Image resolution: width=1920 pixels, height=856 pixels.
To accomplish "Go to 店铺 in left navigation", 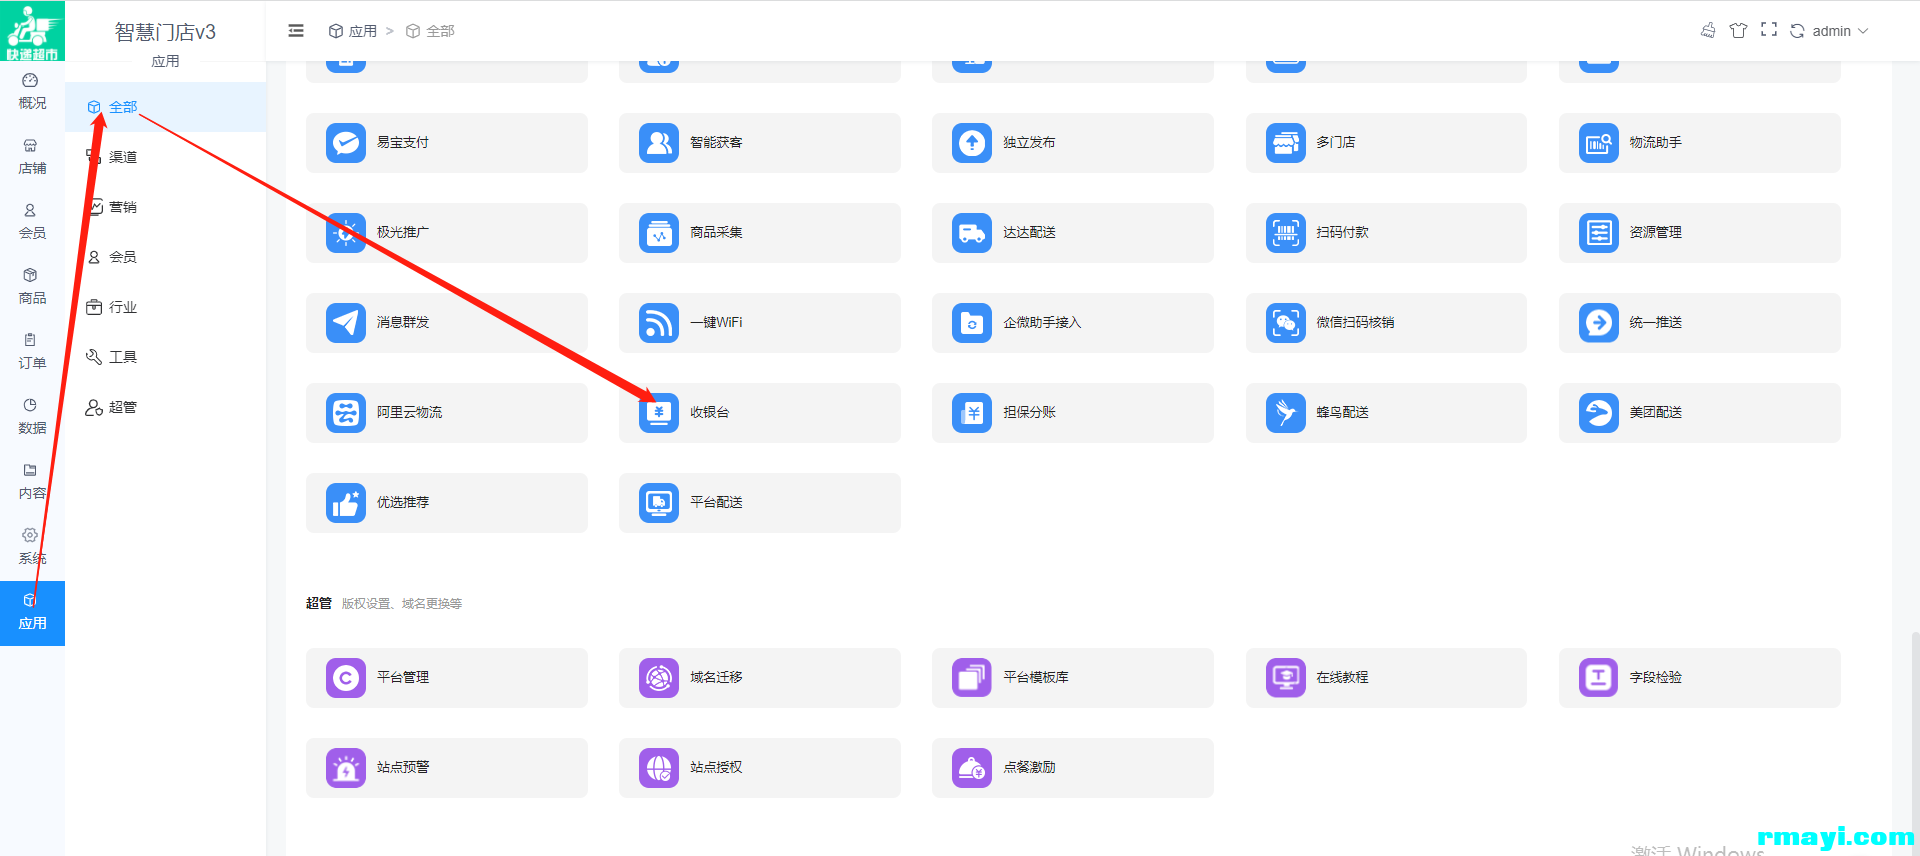I will tap(32, 157).
